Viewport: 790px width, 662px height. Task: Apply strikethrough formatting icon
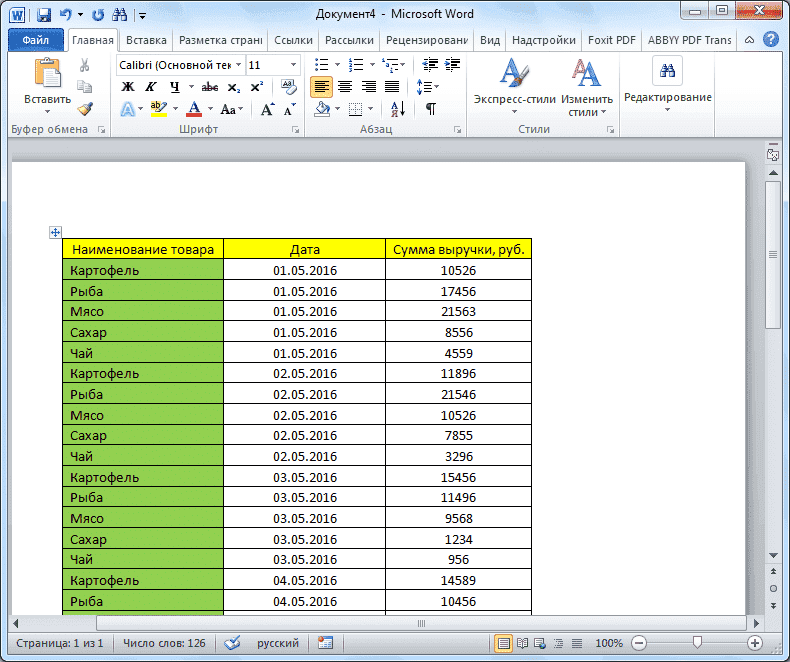point(210,87)
